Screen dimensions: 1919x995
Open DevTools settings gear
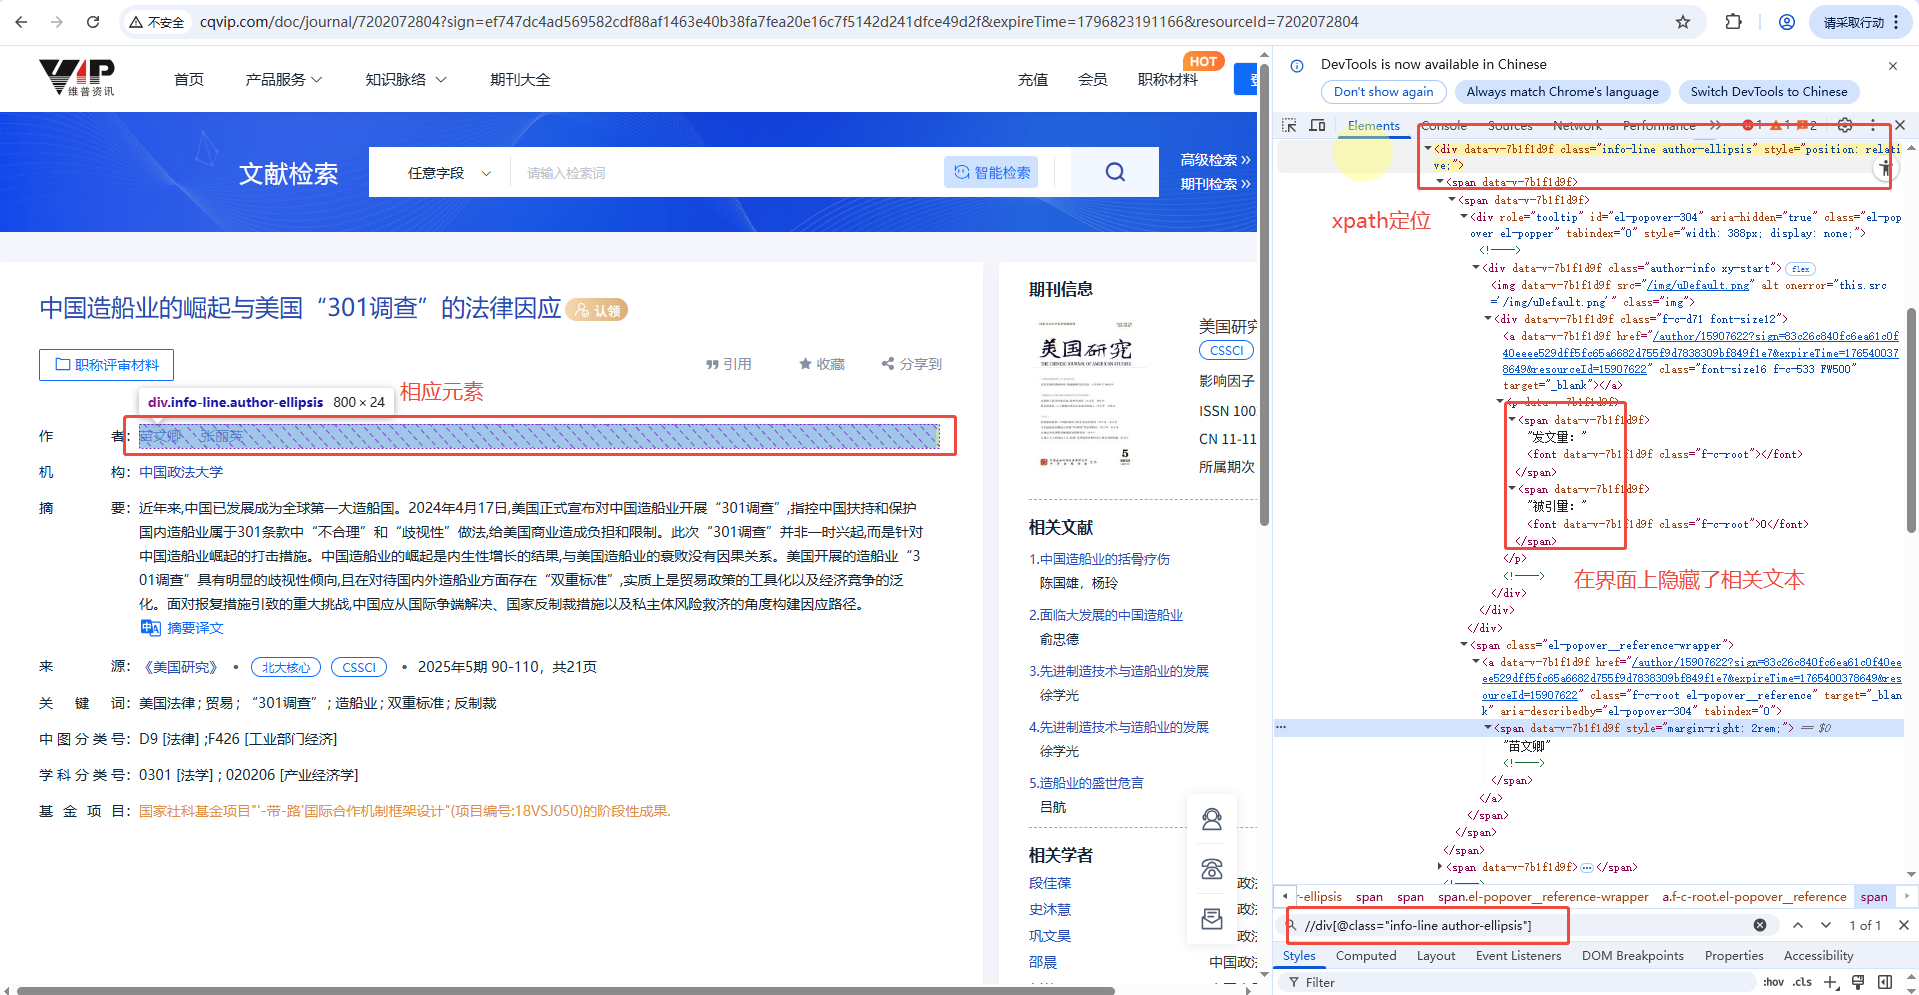[1845, 125]
